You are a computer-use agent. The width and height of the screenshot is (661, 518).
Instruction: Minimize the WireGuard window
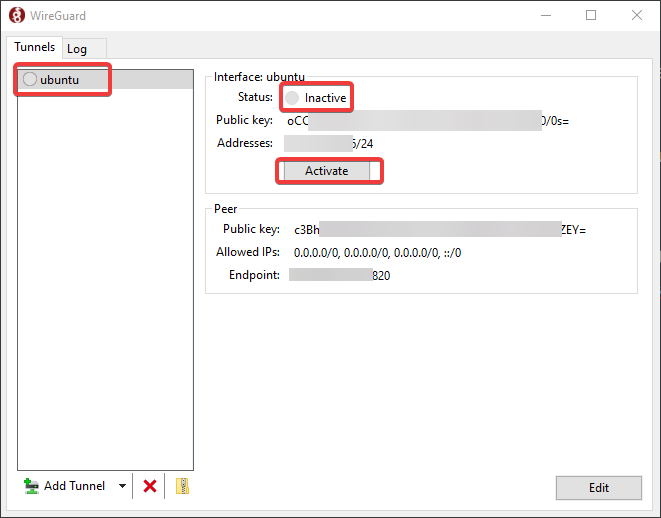(546, 16)
